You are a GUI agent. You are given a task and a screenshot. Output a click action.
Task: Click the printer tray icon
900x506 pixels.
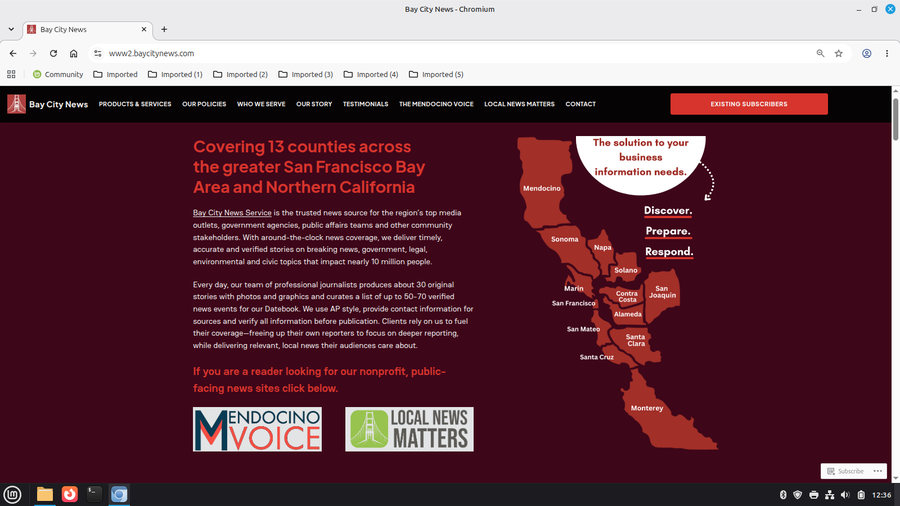[x=814, y=495]
